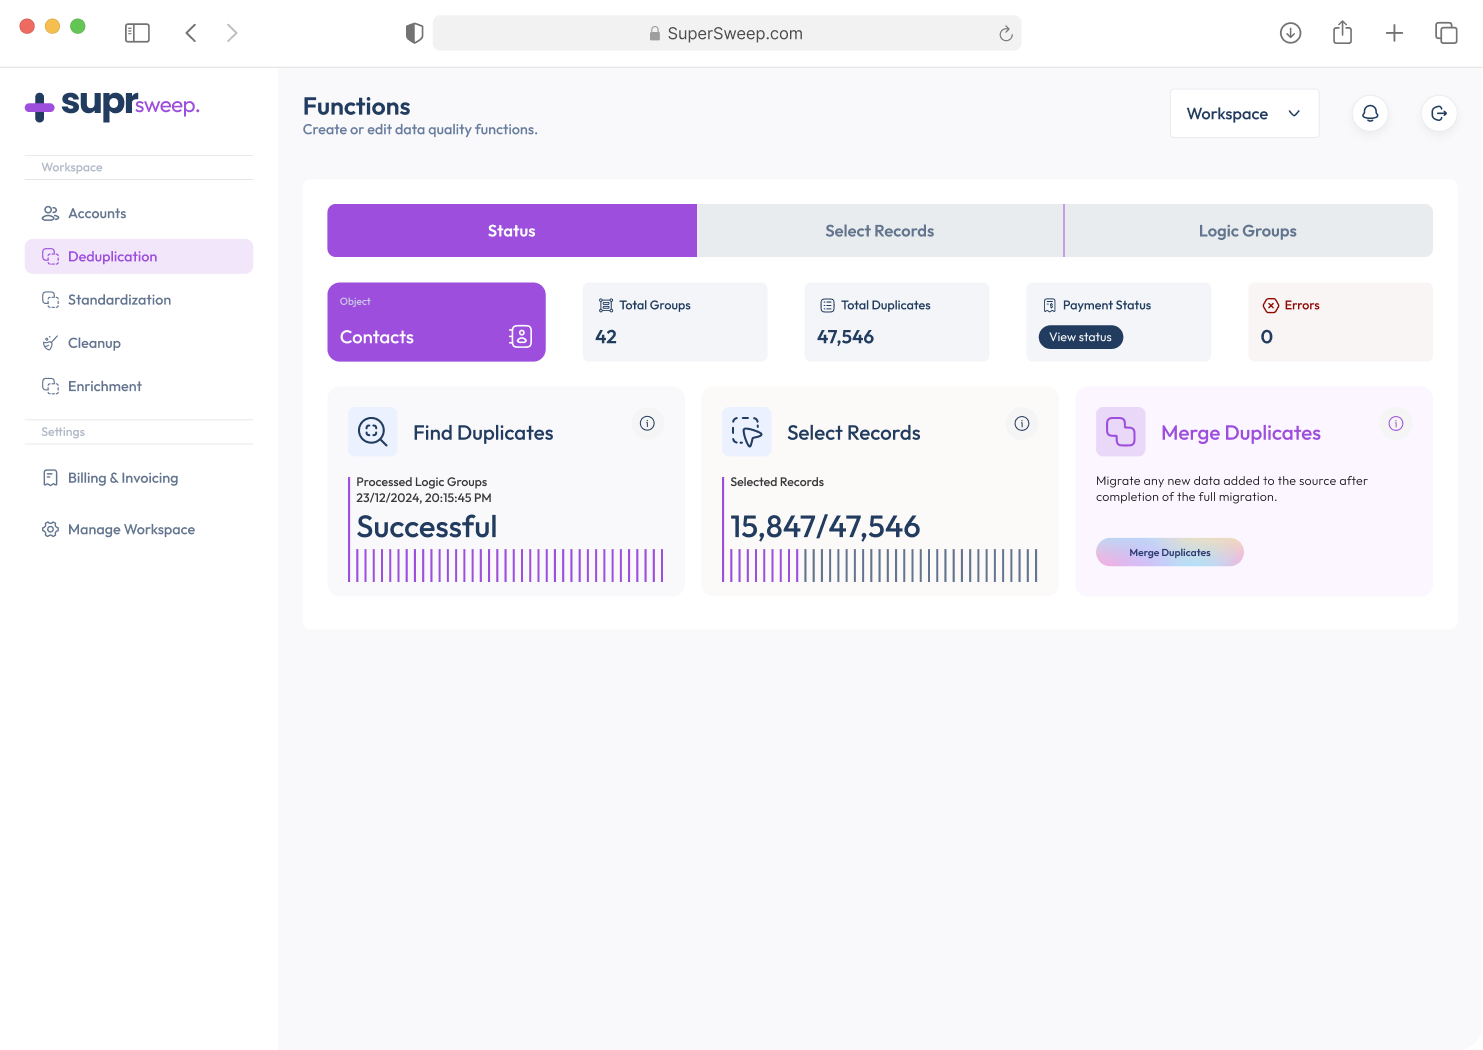The height and width of the screenshot is (1050, 1483).
Task: Click the Safari sidebar toggle icon
Action: coord(137,33)
